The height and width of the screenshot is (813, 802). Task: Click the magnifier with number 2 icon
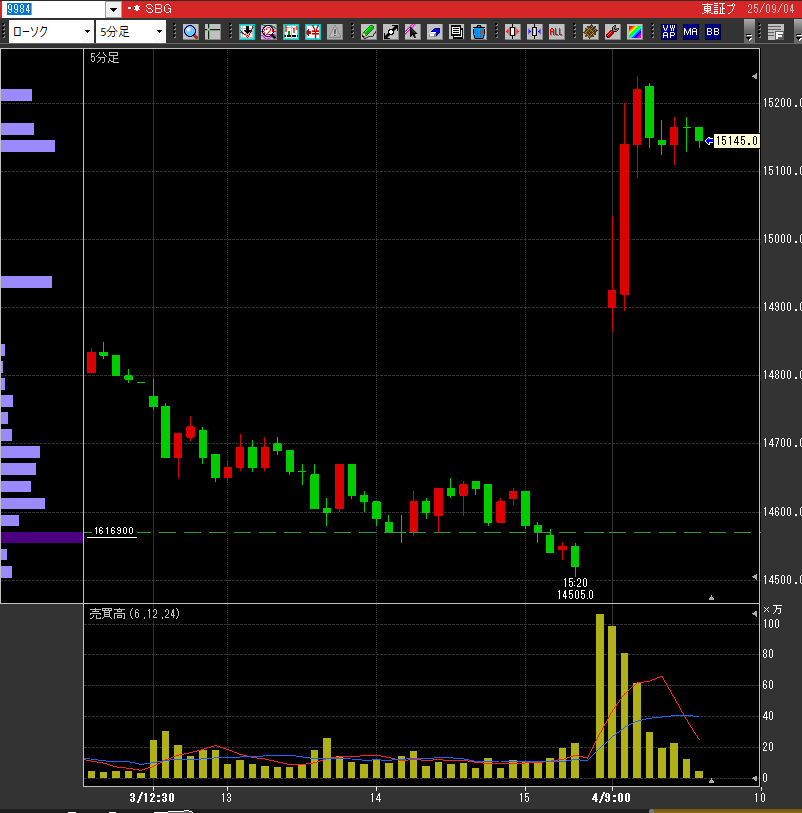[x=269, y=32]
